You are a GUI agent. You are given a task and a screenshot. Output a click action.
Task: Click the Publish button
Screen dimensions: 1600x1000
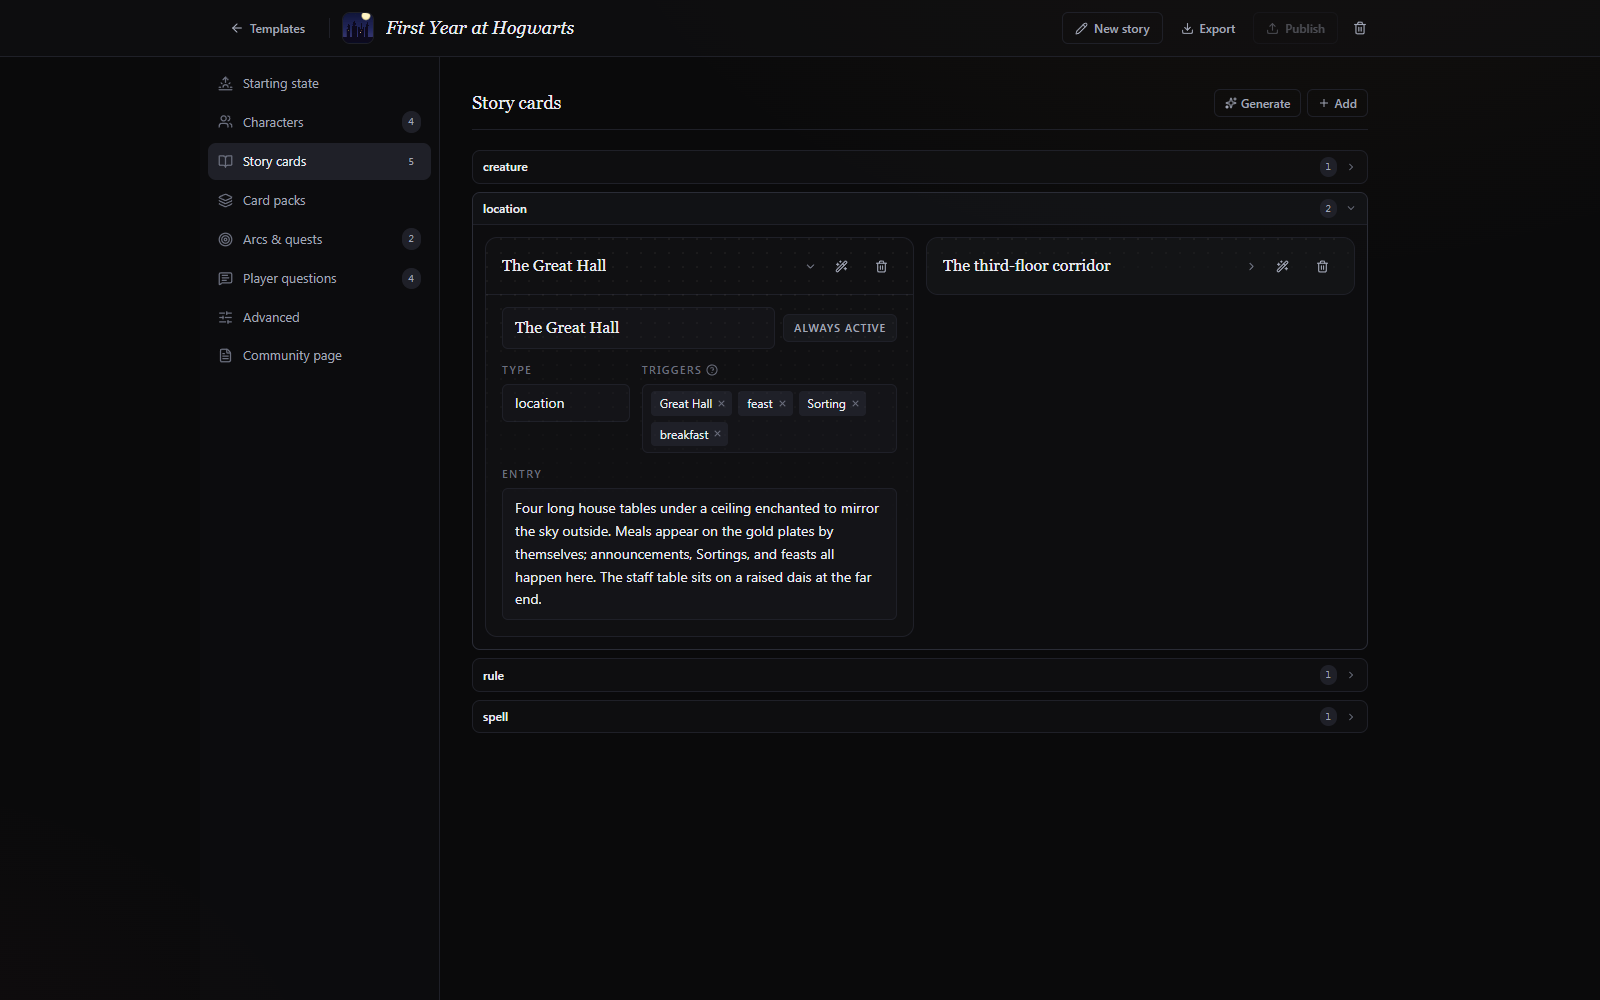[1295, 29]
